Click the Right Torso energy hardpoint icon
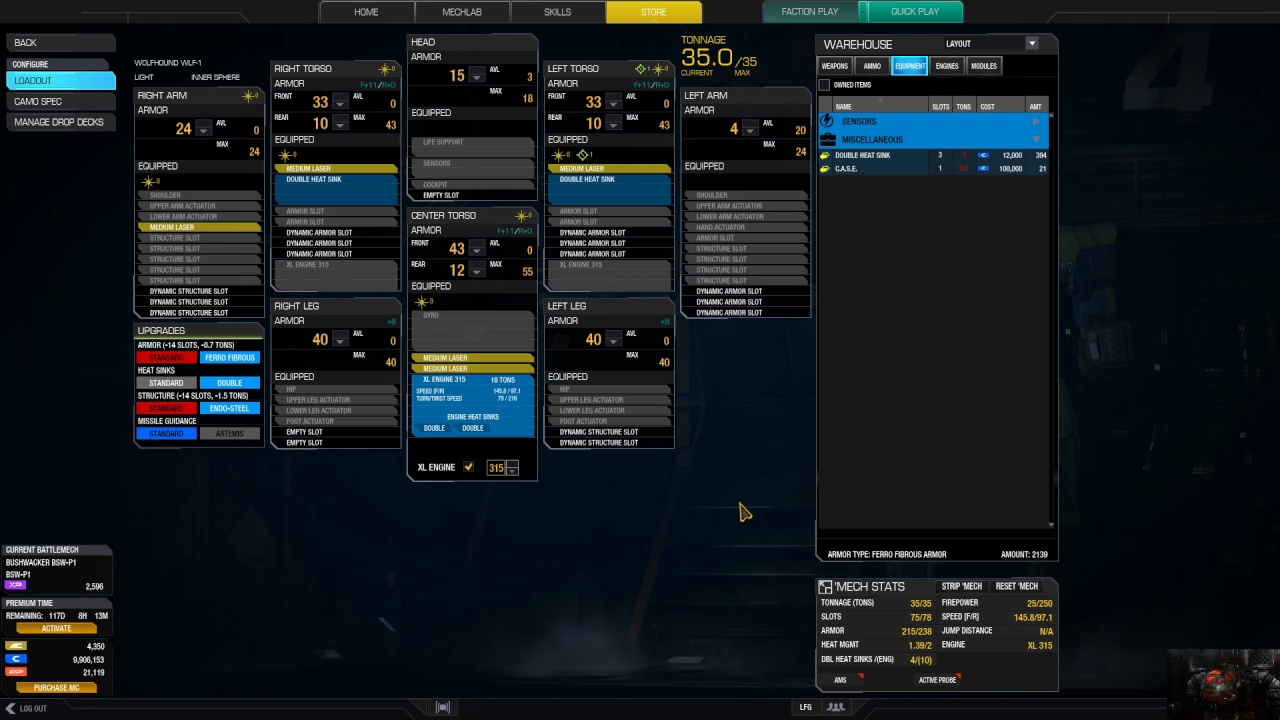1280x720 pixels. click(387, 69)
